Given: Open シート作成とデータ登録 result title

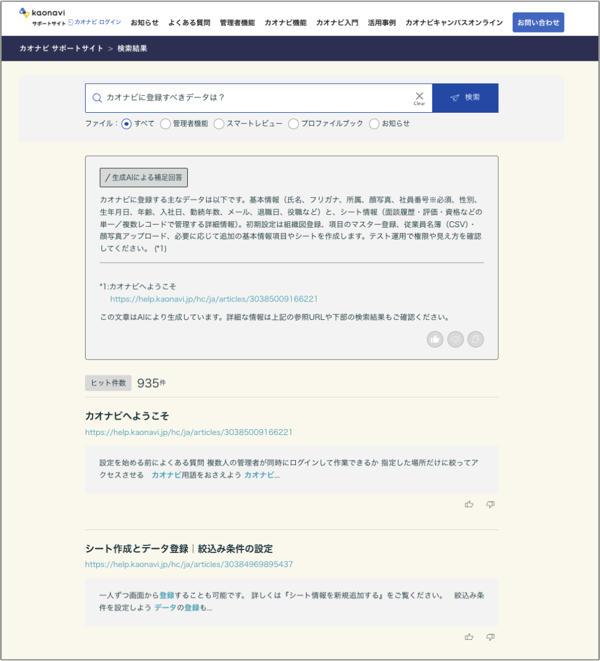Looking at the screenshot, I should (x=179, y=548).
